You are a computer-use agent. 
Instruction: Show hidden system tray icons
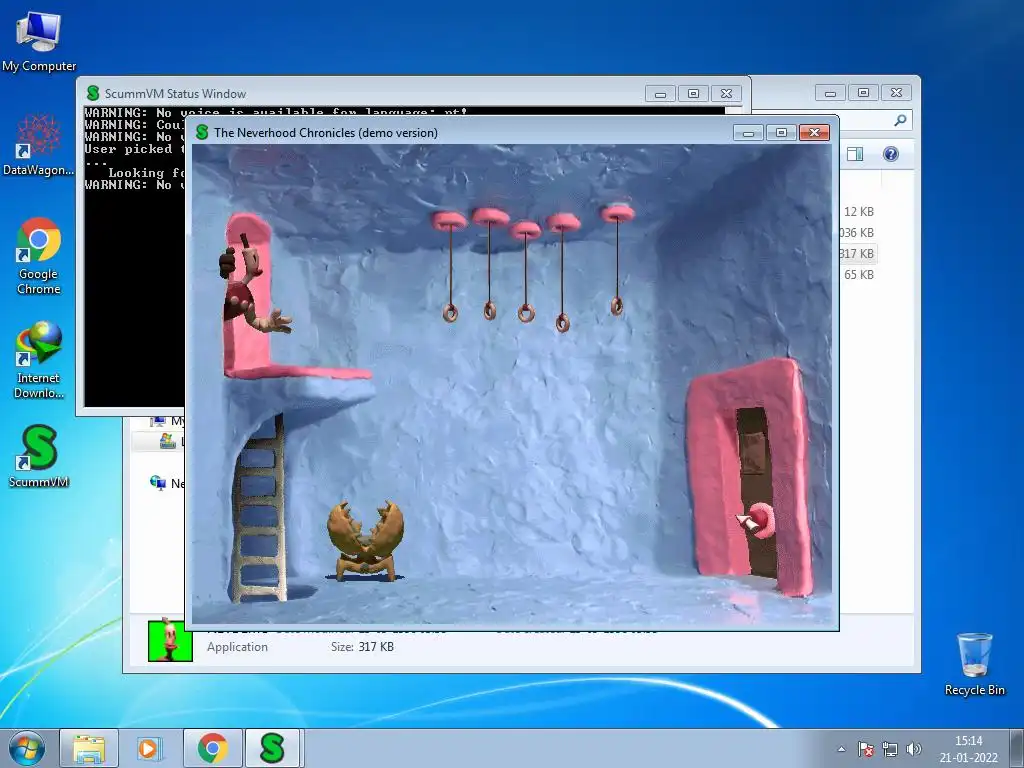point(841,749)
